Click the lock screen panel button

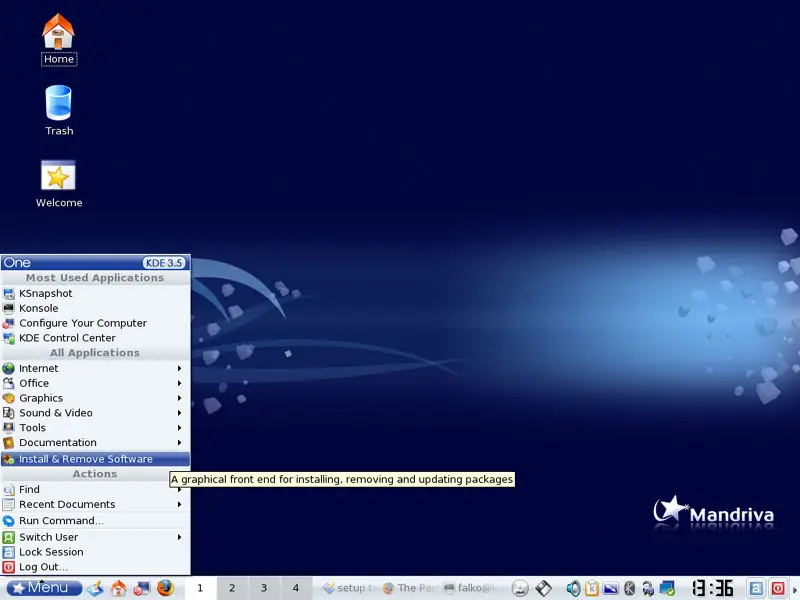756,588
